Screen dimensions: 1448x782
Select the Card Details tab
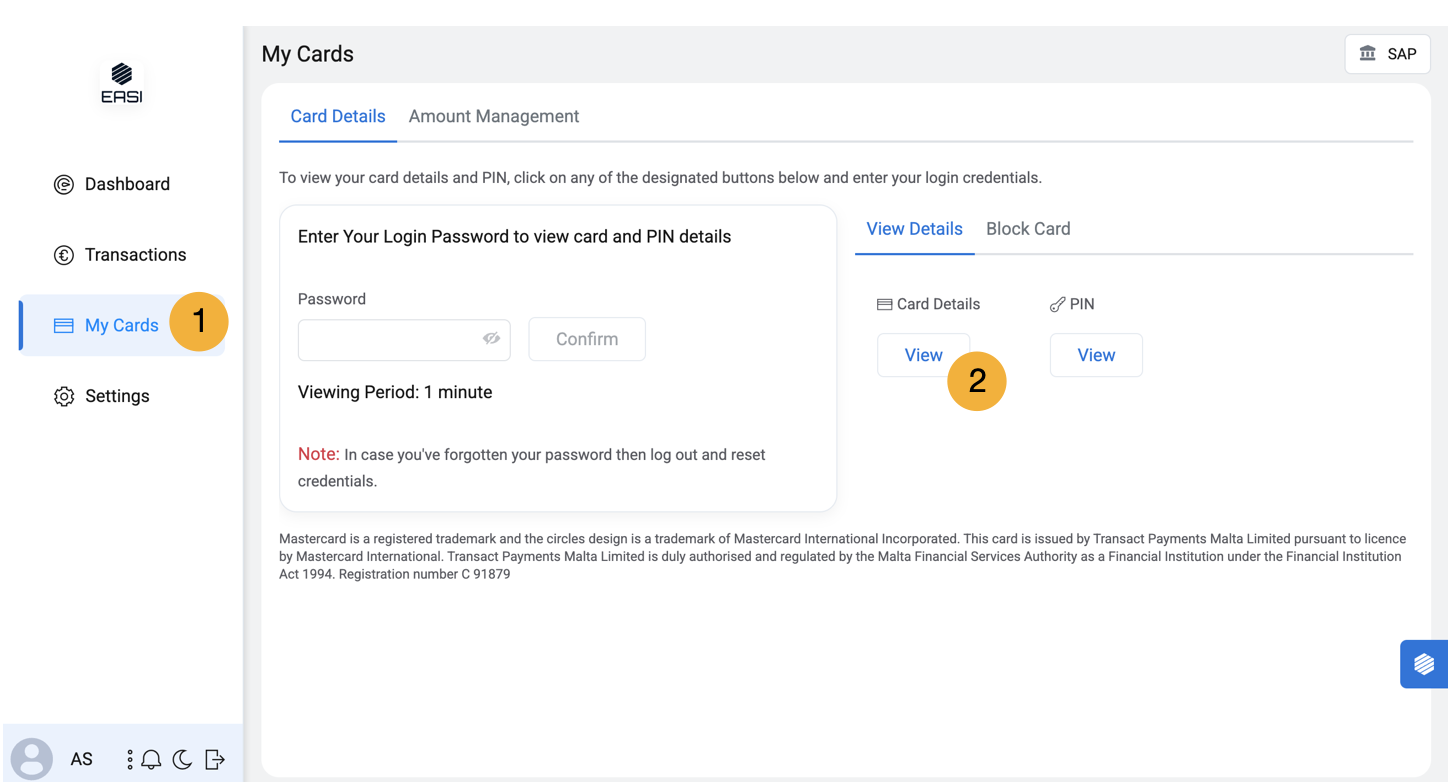coord(337,116)
